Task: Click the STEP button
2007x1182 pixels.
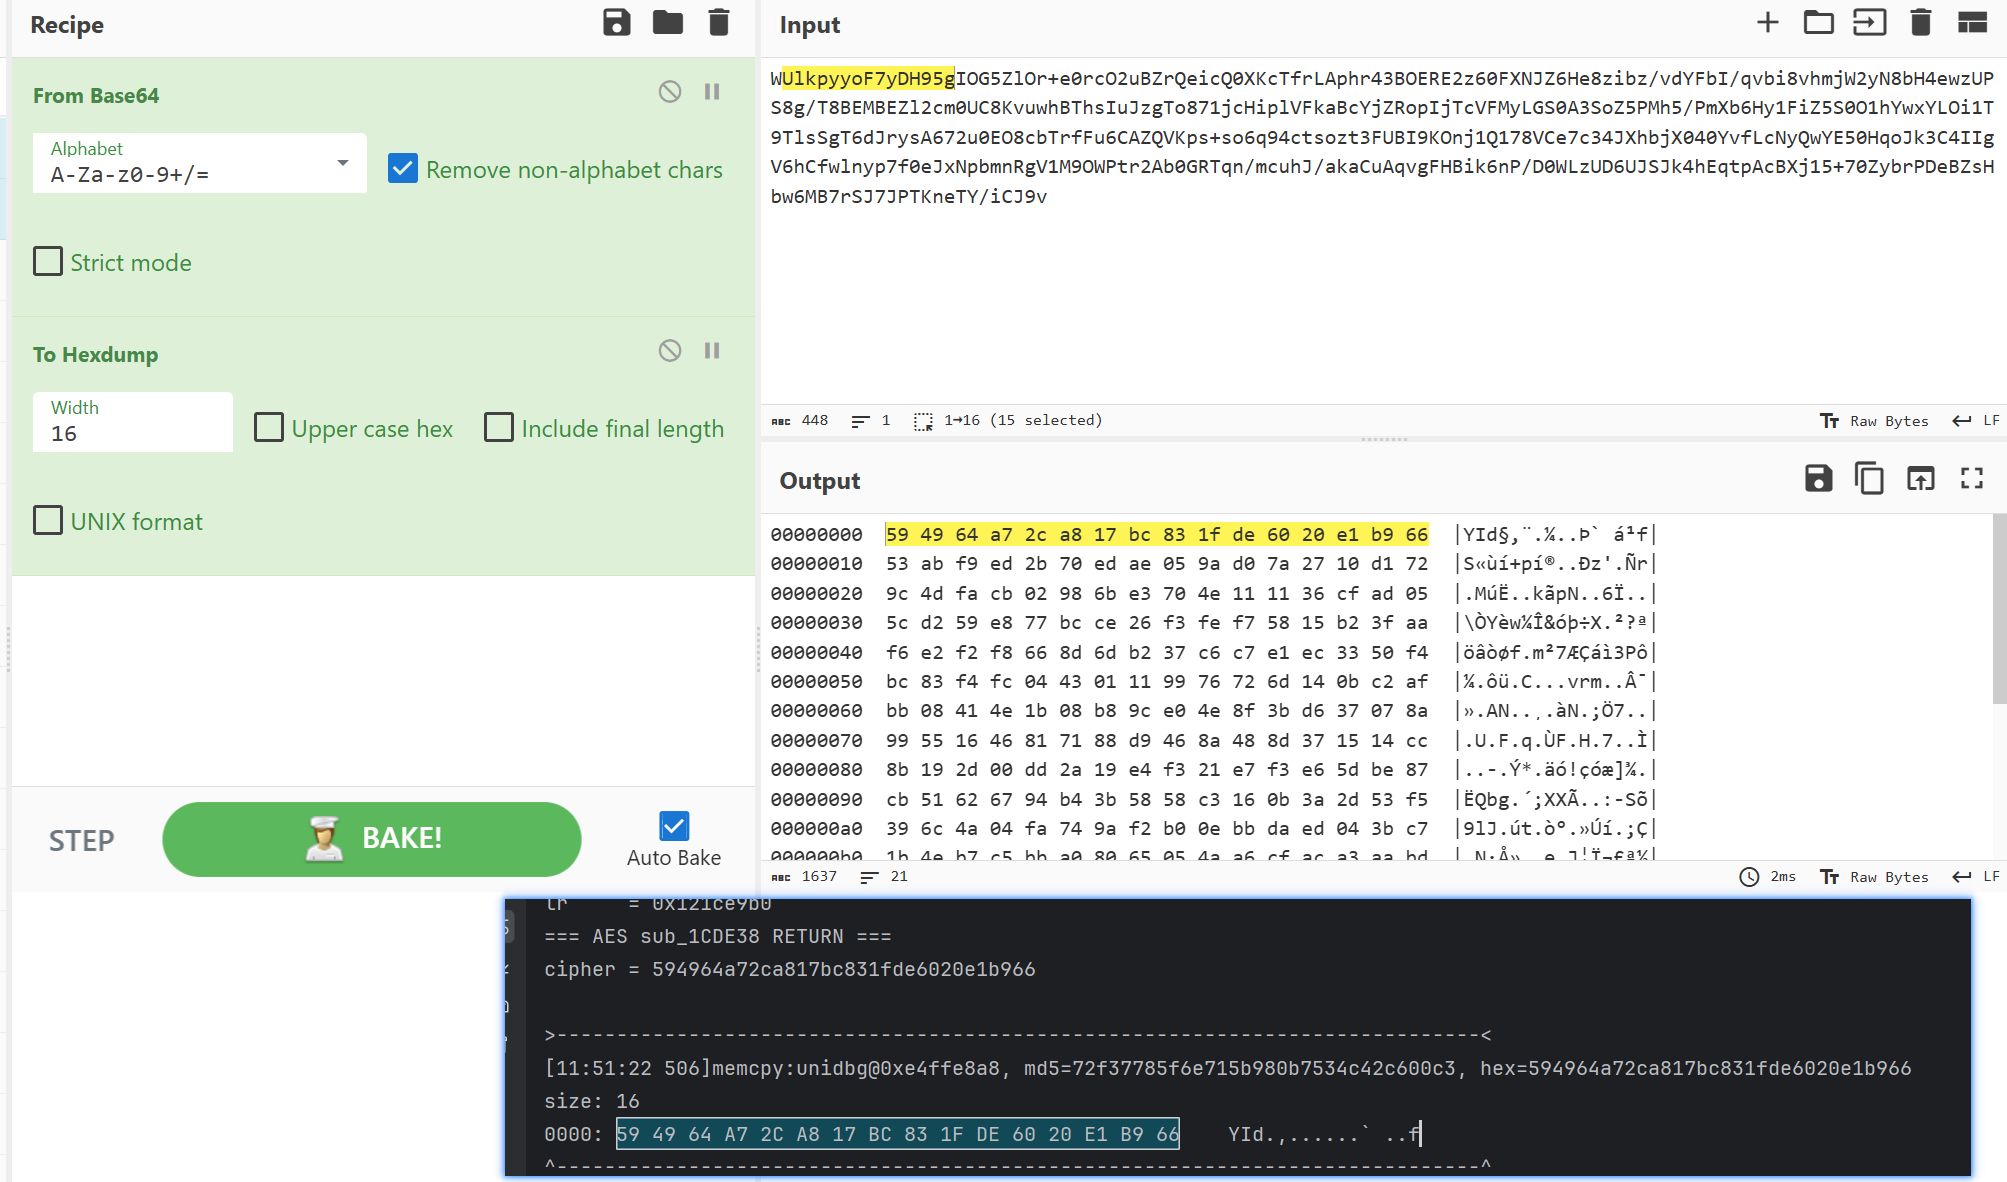Action: pyautogui.click(x=82, y=840)
